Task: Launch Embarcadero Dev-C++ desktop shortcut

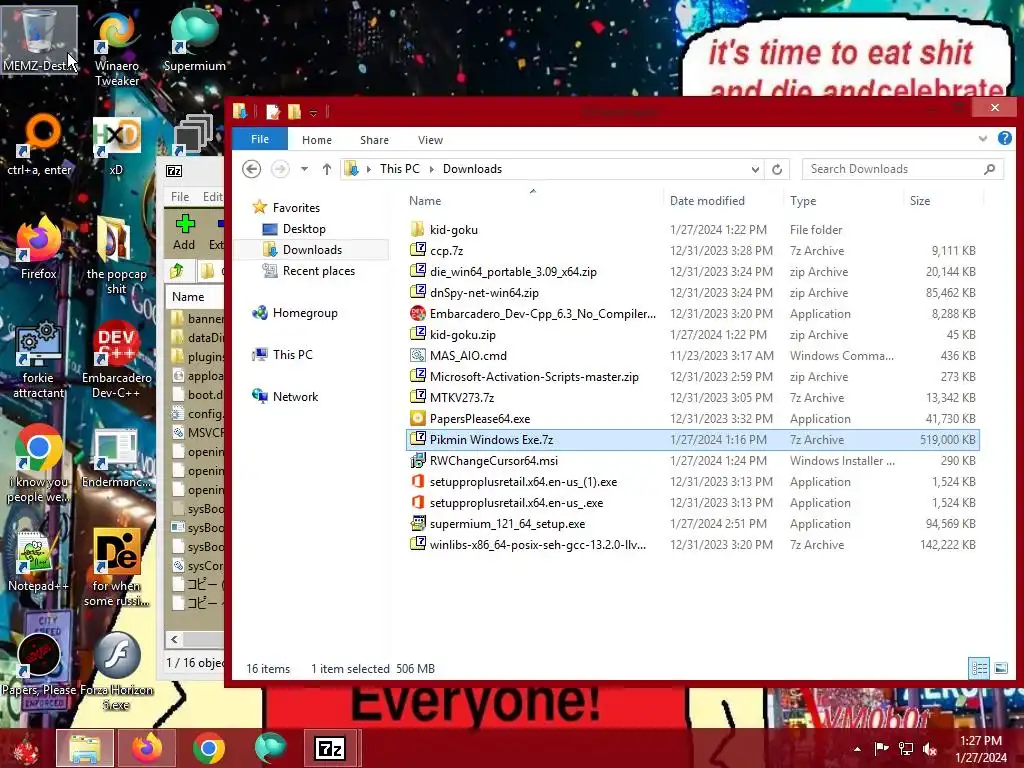Action: click(116, 359)
